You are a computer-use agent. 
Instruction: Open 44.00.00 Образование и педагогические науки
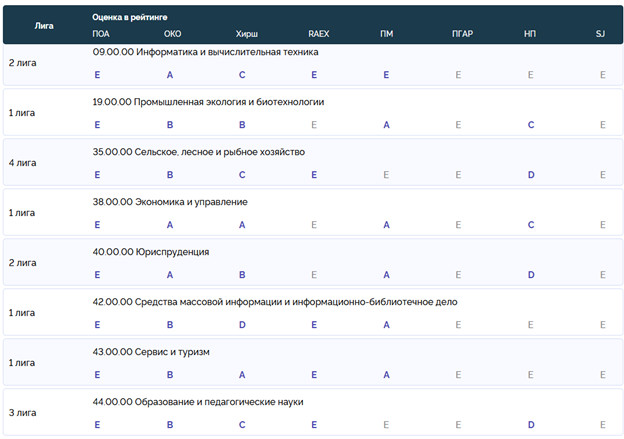pyautogui.click(x=197, y=402)
